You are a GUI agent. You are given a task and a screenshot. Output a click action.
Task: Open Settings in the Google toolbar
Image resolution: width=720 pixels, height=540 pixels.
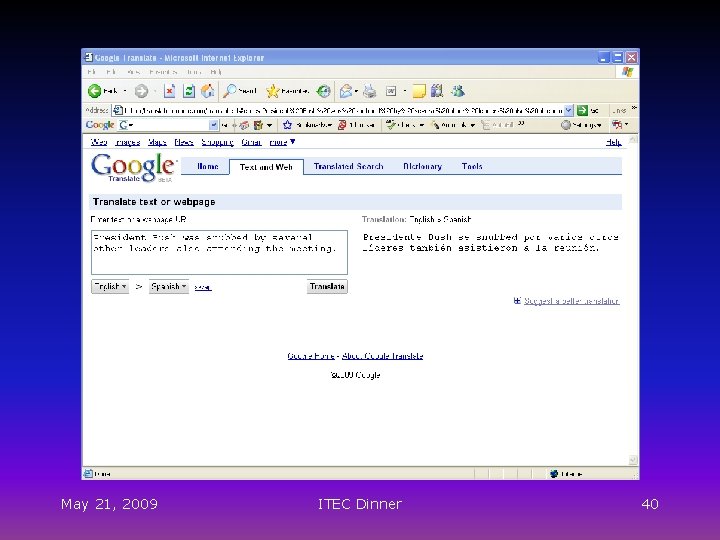581,125
